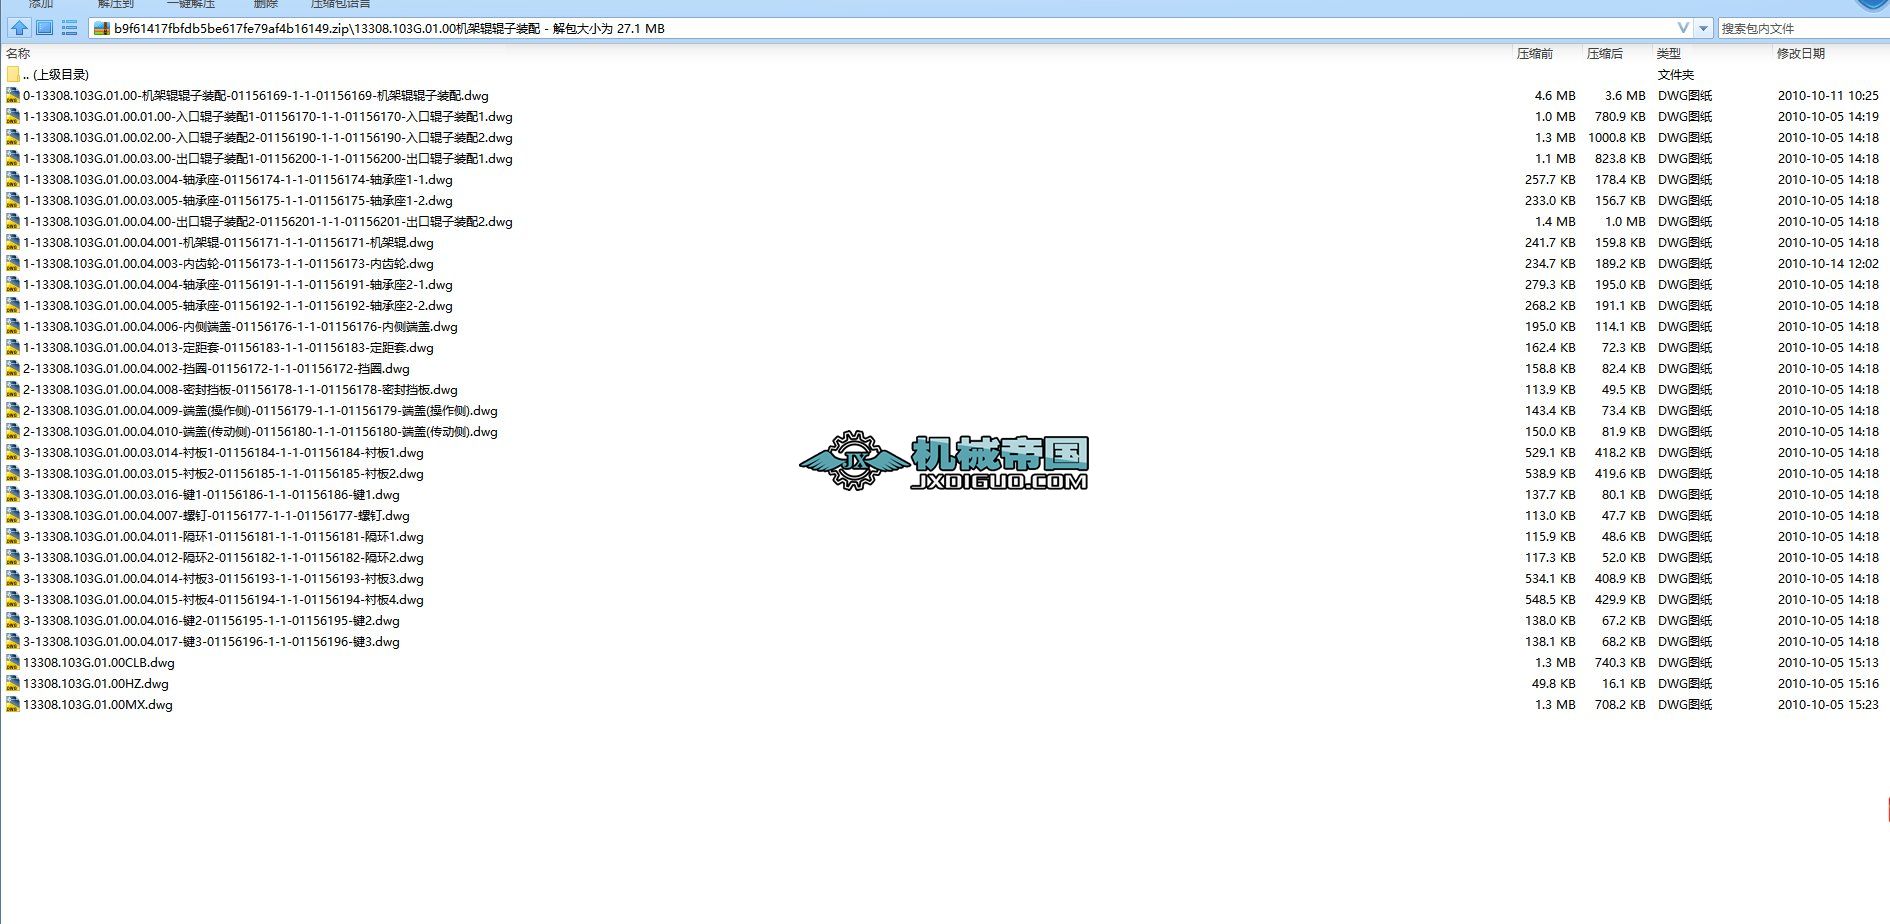Click the 1000.8 KB compressed size cell
Viewport: 1890px width, 924px height.
pos(1617,138)
